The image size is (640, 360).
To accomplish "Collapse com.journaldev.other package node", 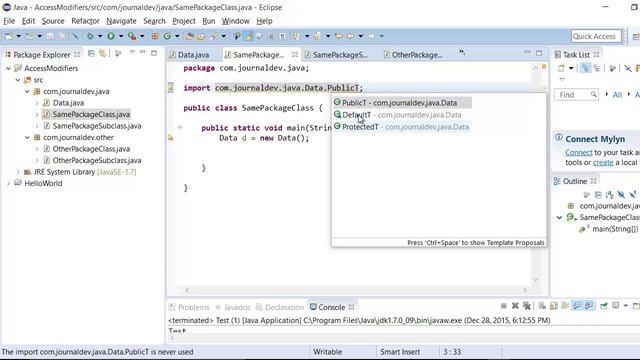I will click(27, 138).
